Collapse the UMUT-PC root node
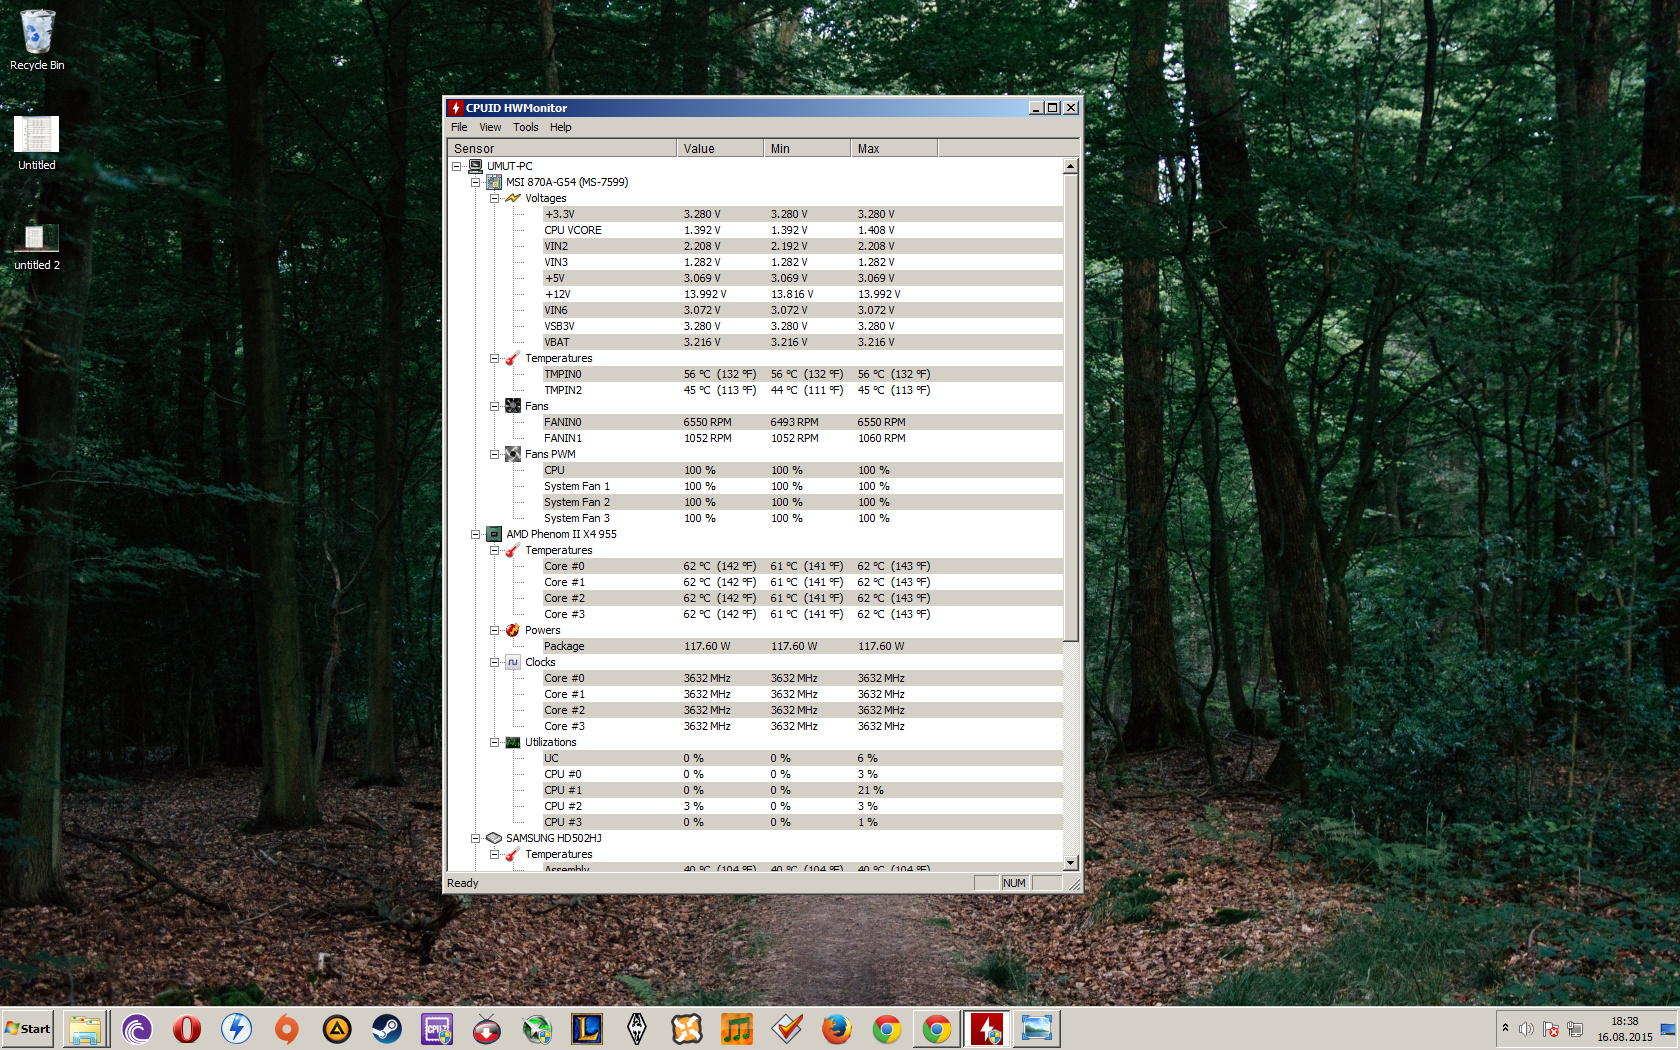 (x=457, y=166)
